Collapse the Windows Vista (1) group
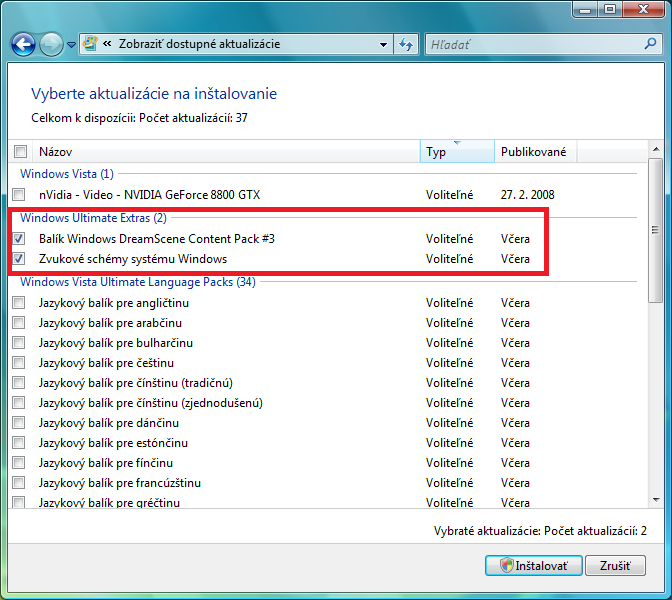Image resolution: width=672 pixels, height=600 pixels. (x=67, y=174)
